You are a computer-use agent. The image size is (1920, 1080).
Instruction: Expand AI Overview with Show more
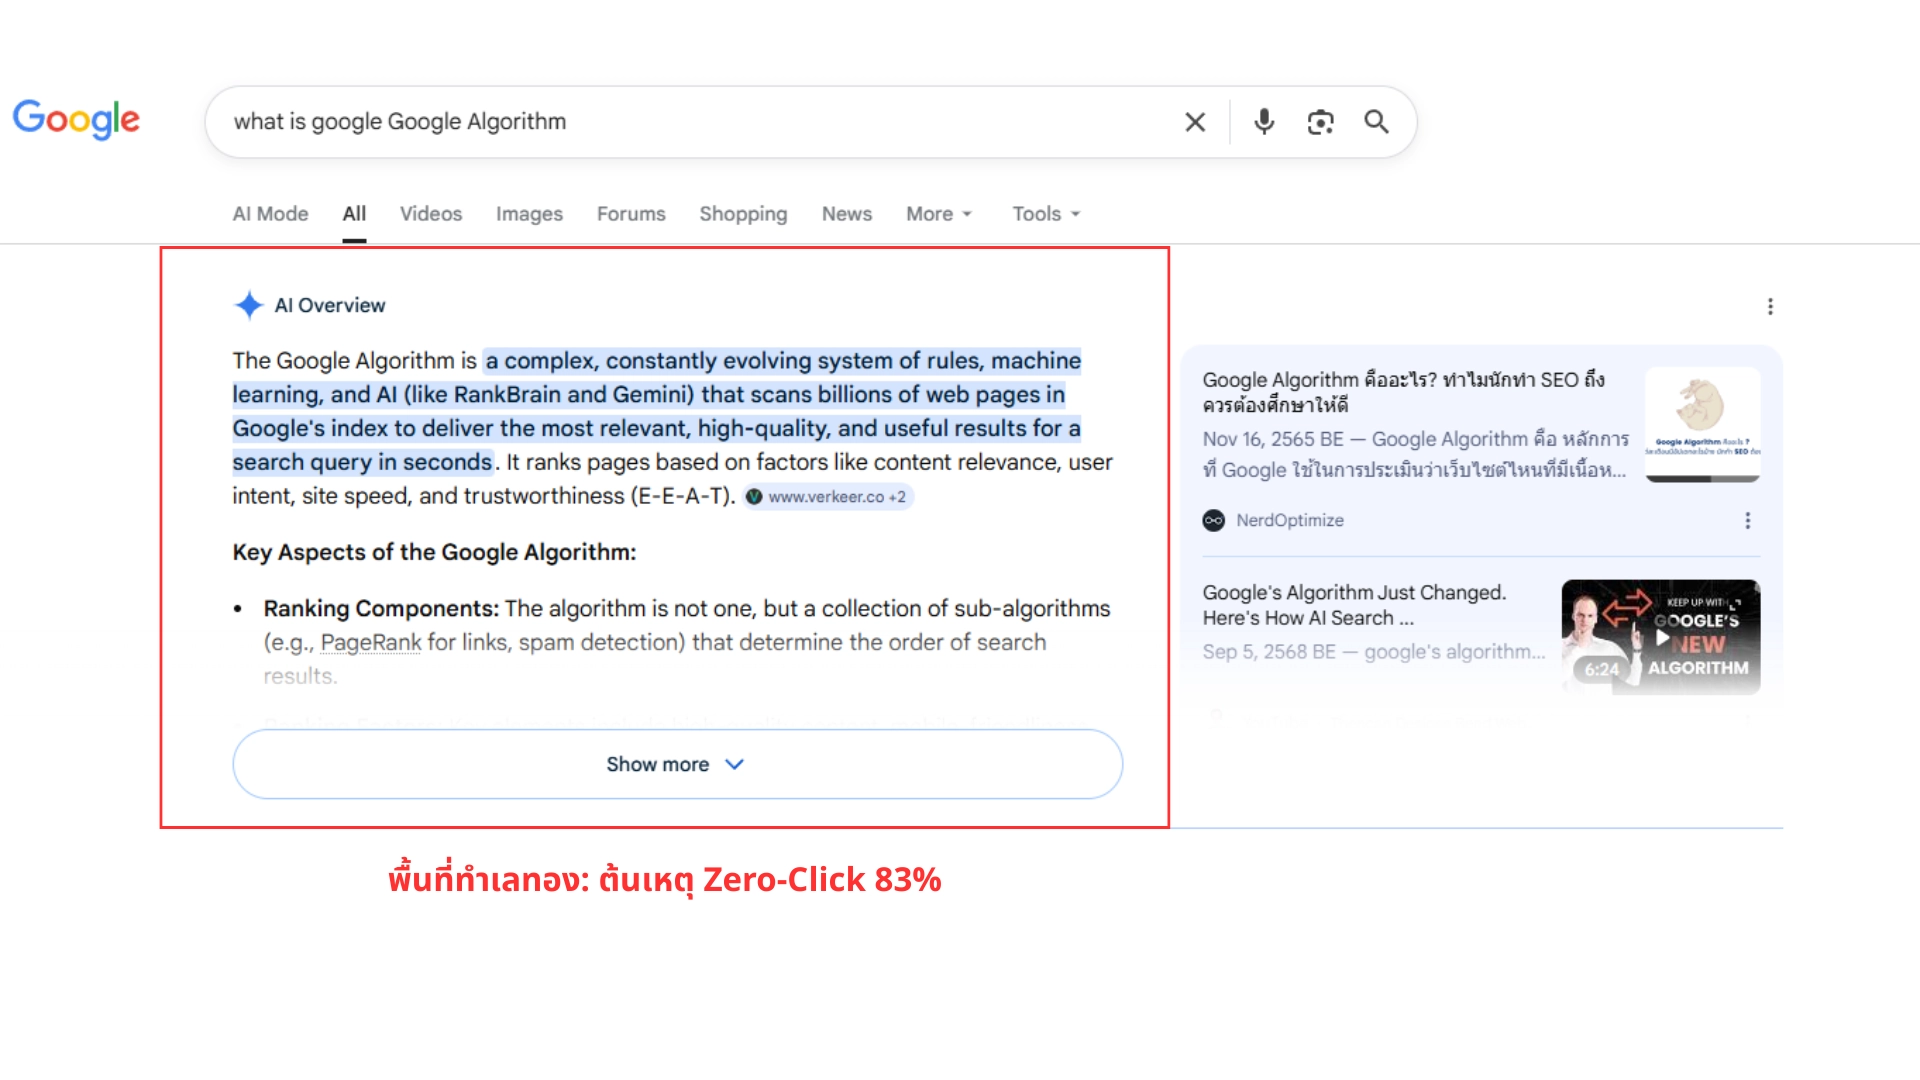[677, 764]
